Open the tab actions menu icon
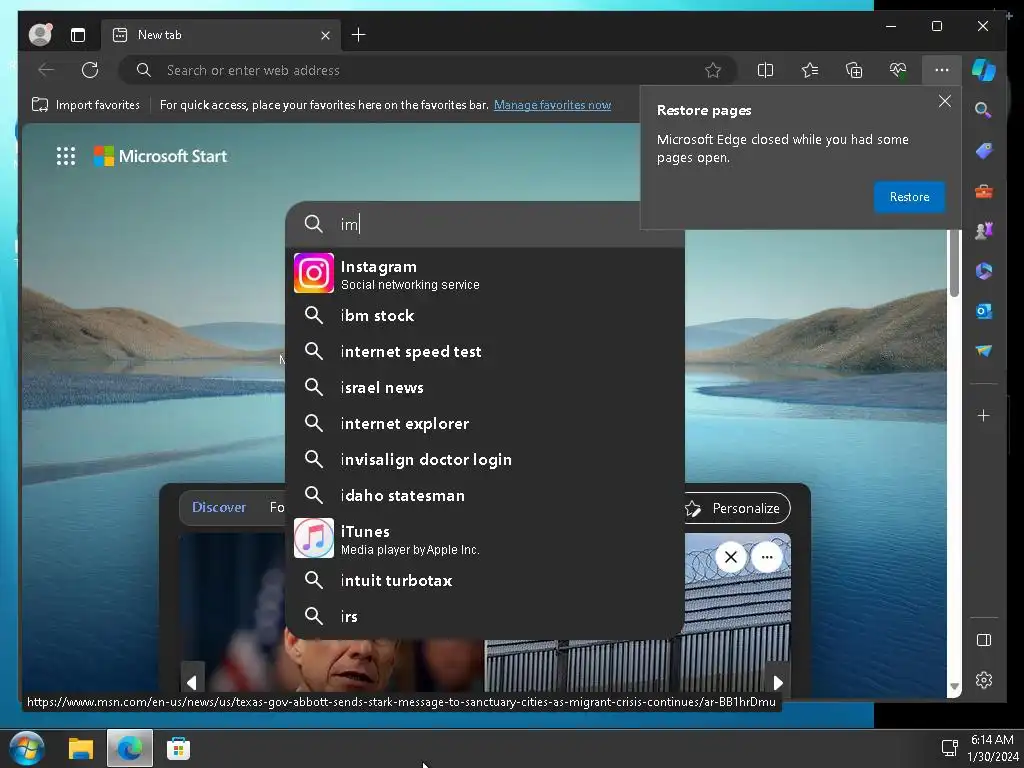 [78, 35]
